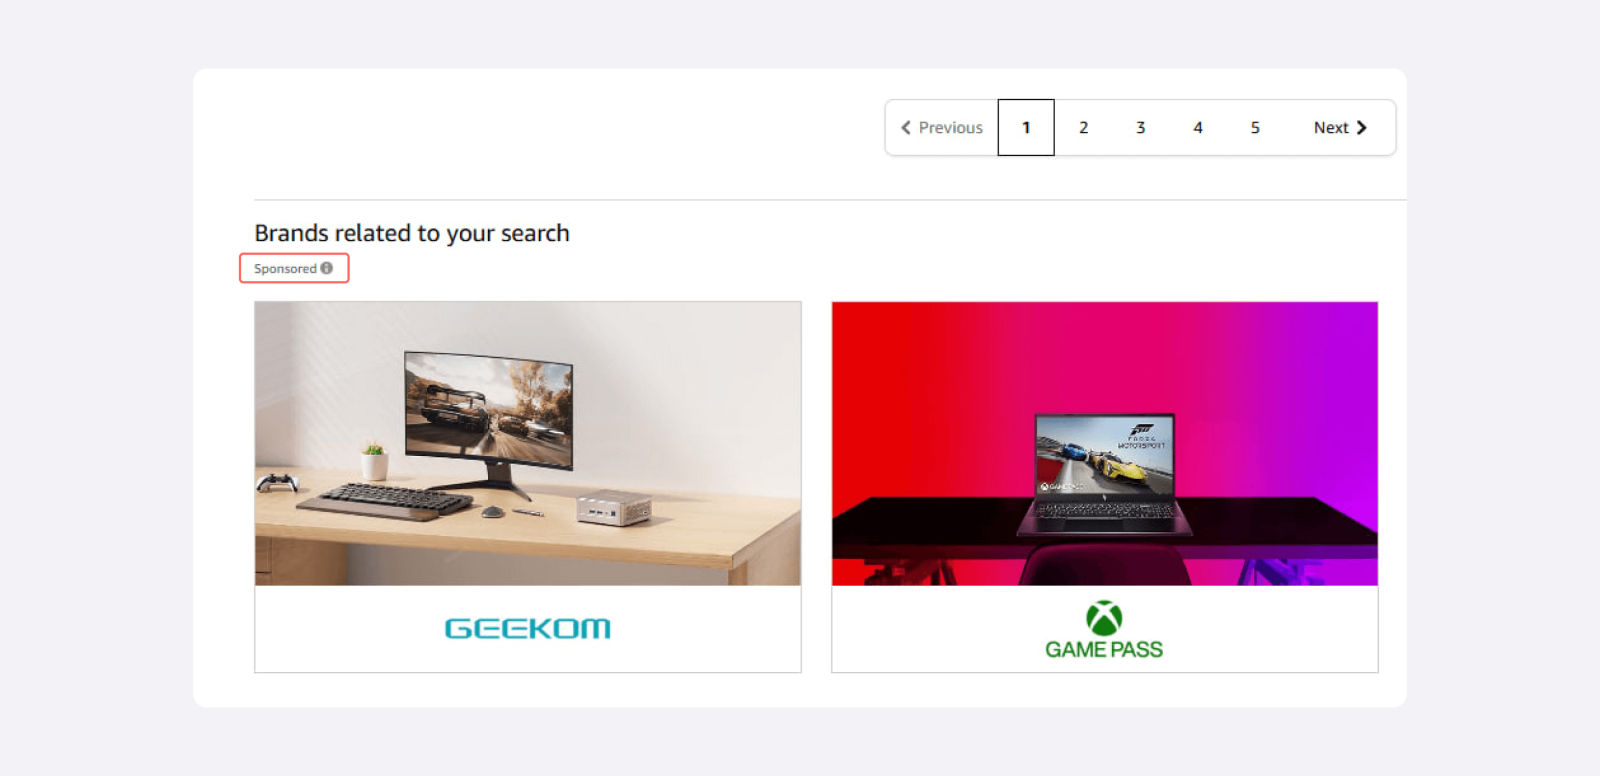Go back with the Previous button

click(x=942, y=127)
